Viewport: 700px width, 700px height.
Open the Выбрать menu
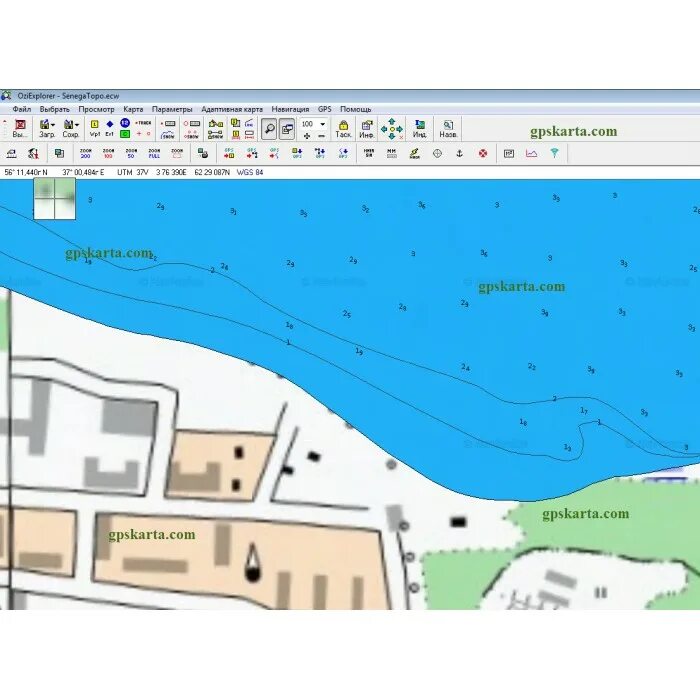click(54, 109)
